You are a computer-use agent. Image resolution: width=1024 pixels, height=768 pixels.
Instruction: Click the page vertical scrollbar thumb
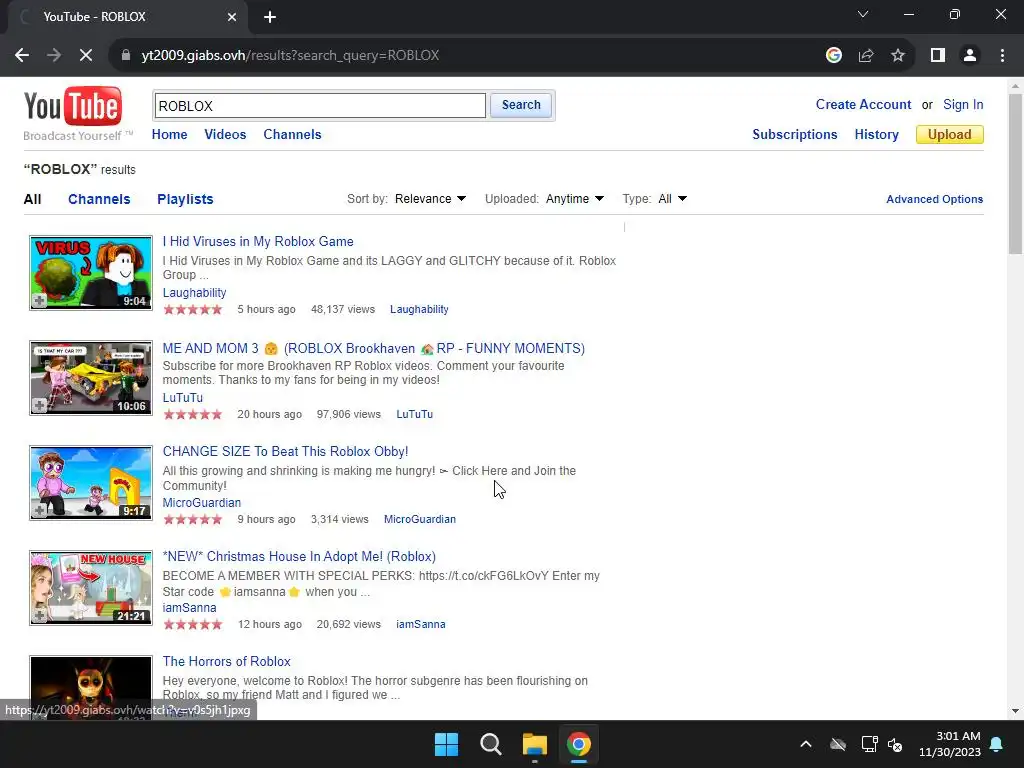coord(1015,173)
